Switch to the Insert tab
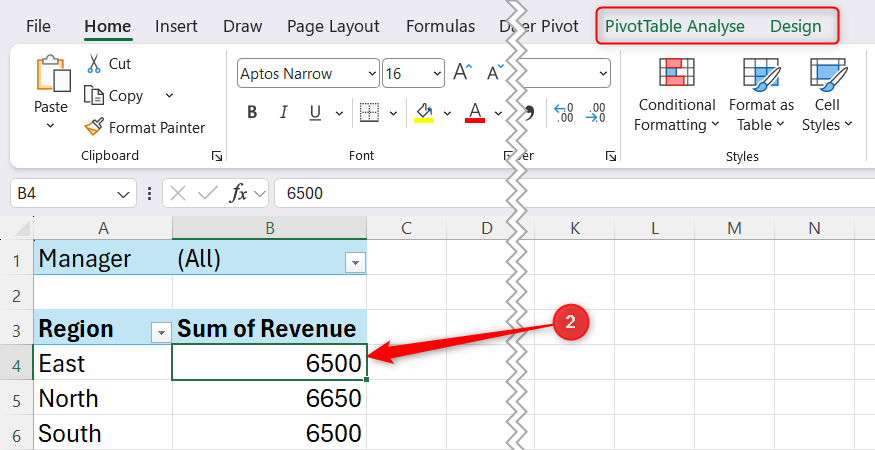Image resolution: width=875 pixels, height=450 pixels. click(x=176, y=26)
